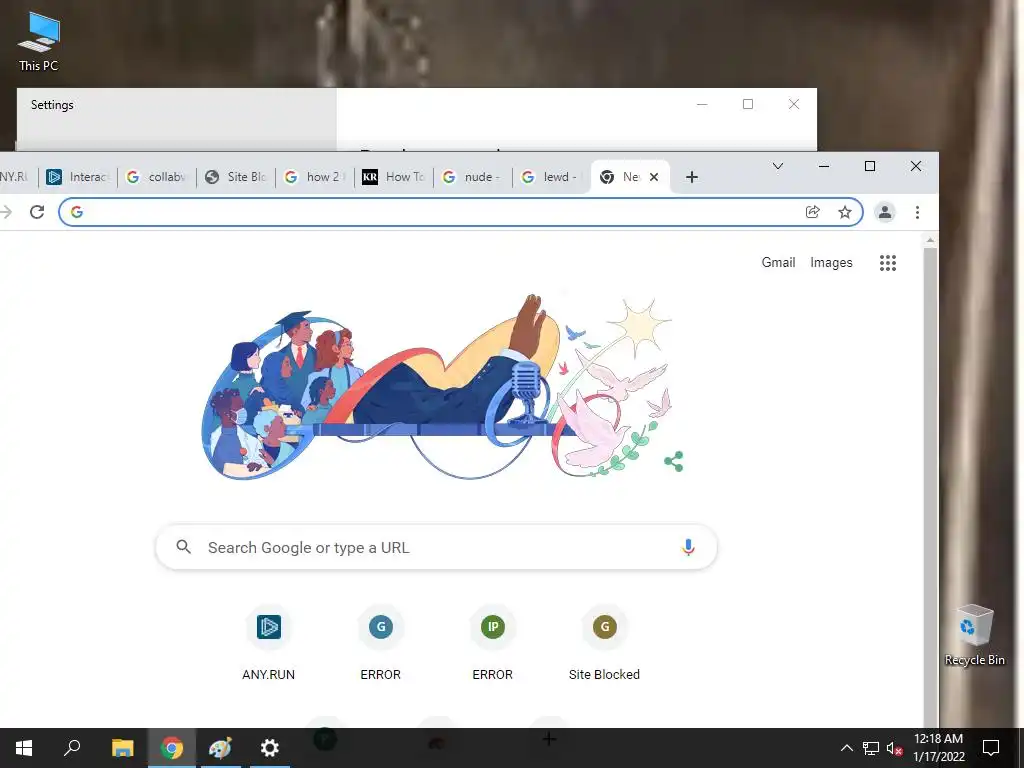Image resolution: width=1024 pixels, height=768 pixels.
Task: Switch to the partially visible ANY.RUN tab
Action: click(x=16, y=177)
